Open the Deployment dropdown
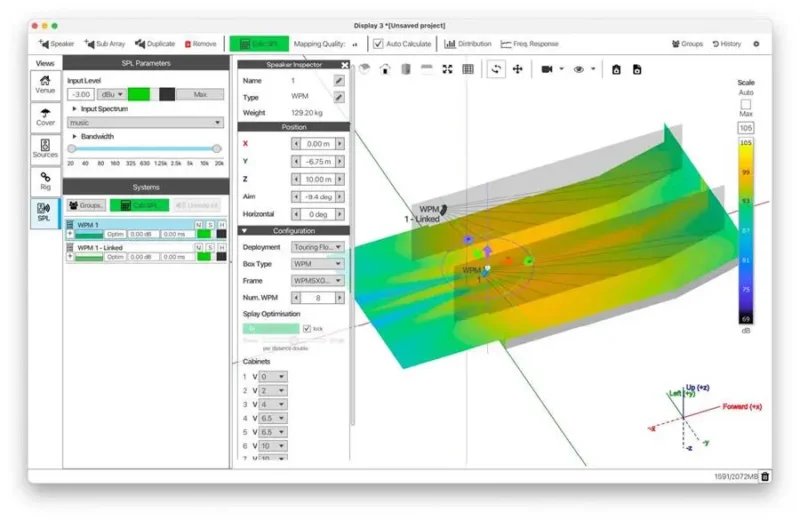The width and height of the screenshot is (800, 520). point(317,247)
